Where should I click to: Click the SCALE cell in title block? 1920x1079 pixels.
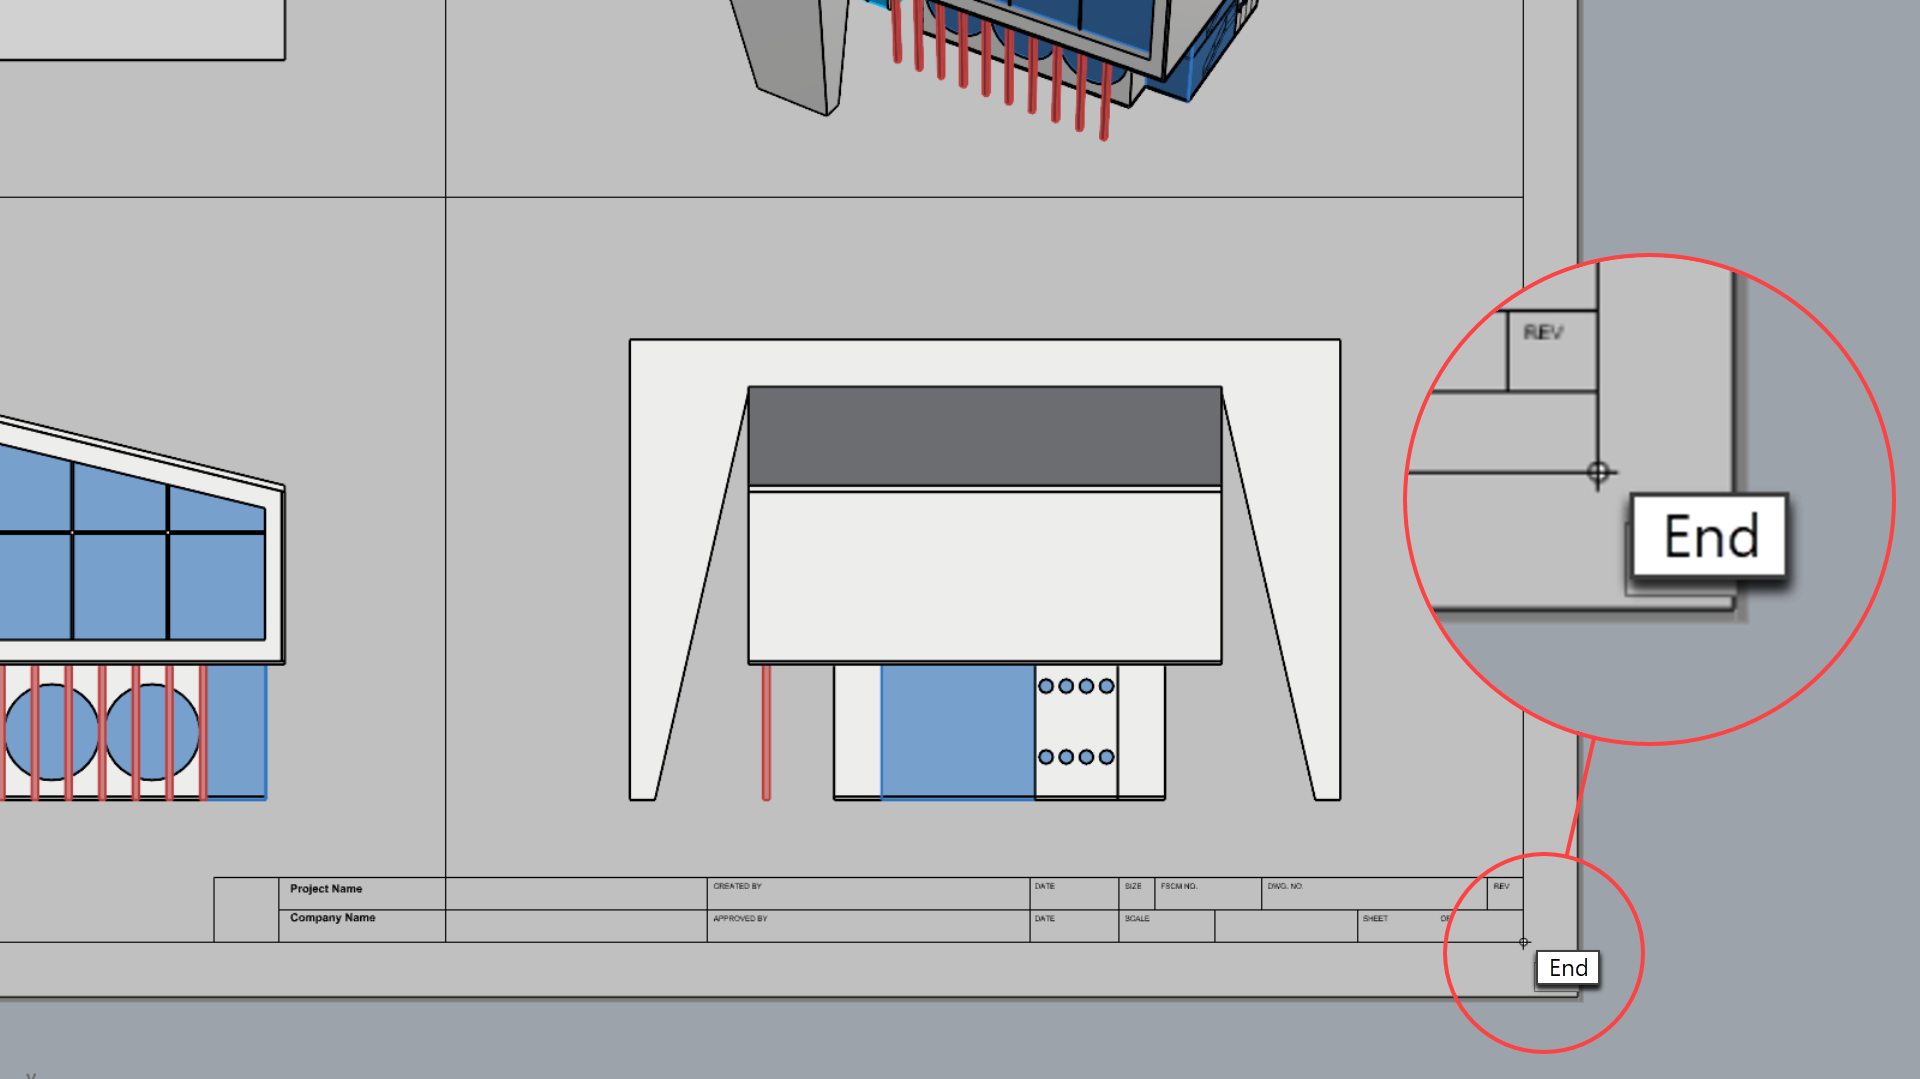tap(1165, 925)
